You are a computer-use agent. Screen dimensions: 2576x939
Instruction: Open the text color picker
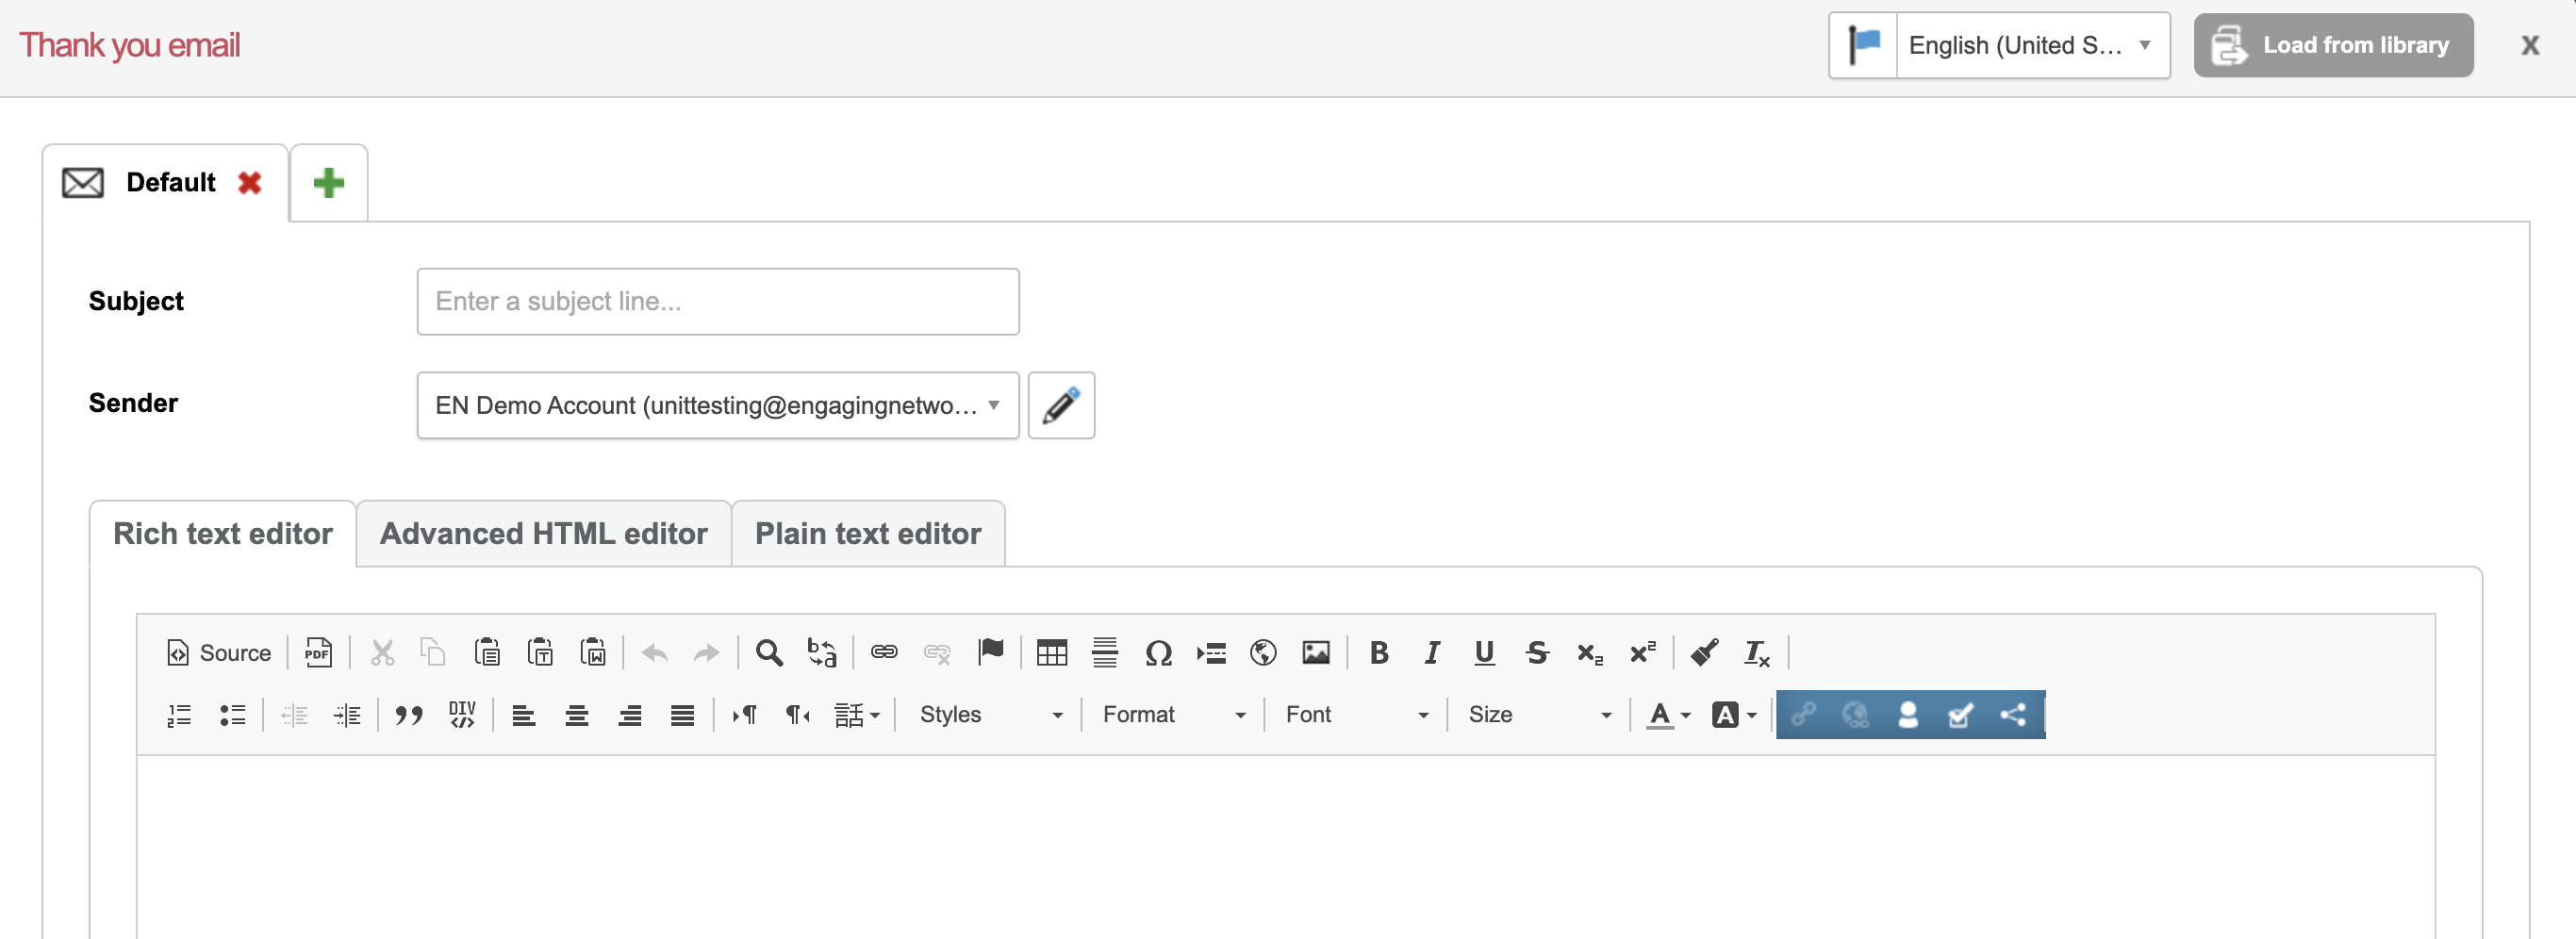1667,715
